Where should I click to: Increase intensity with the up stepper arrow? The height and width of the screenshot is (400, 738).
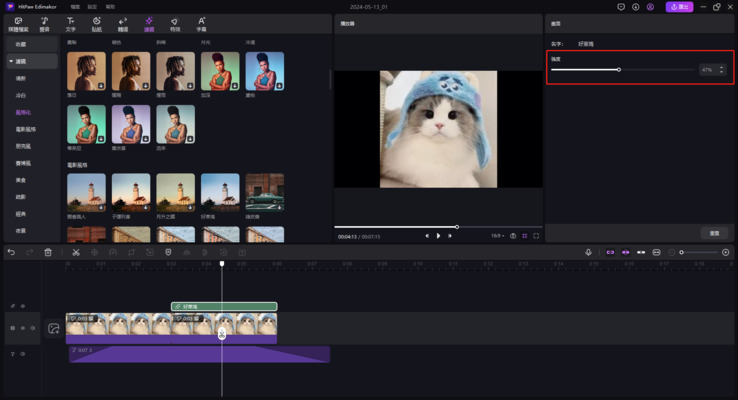722,67
